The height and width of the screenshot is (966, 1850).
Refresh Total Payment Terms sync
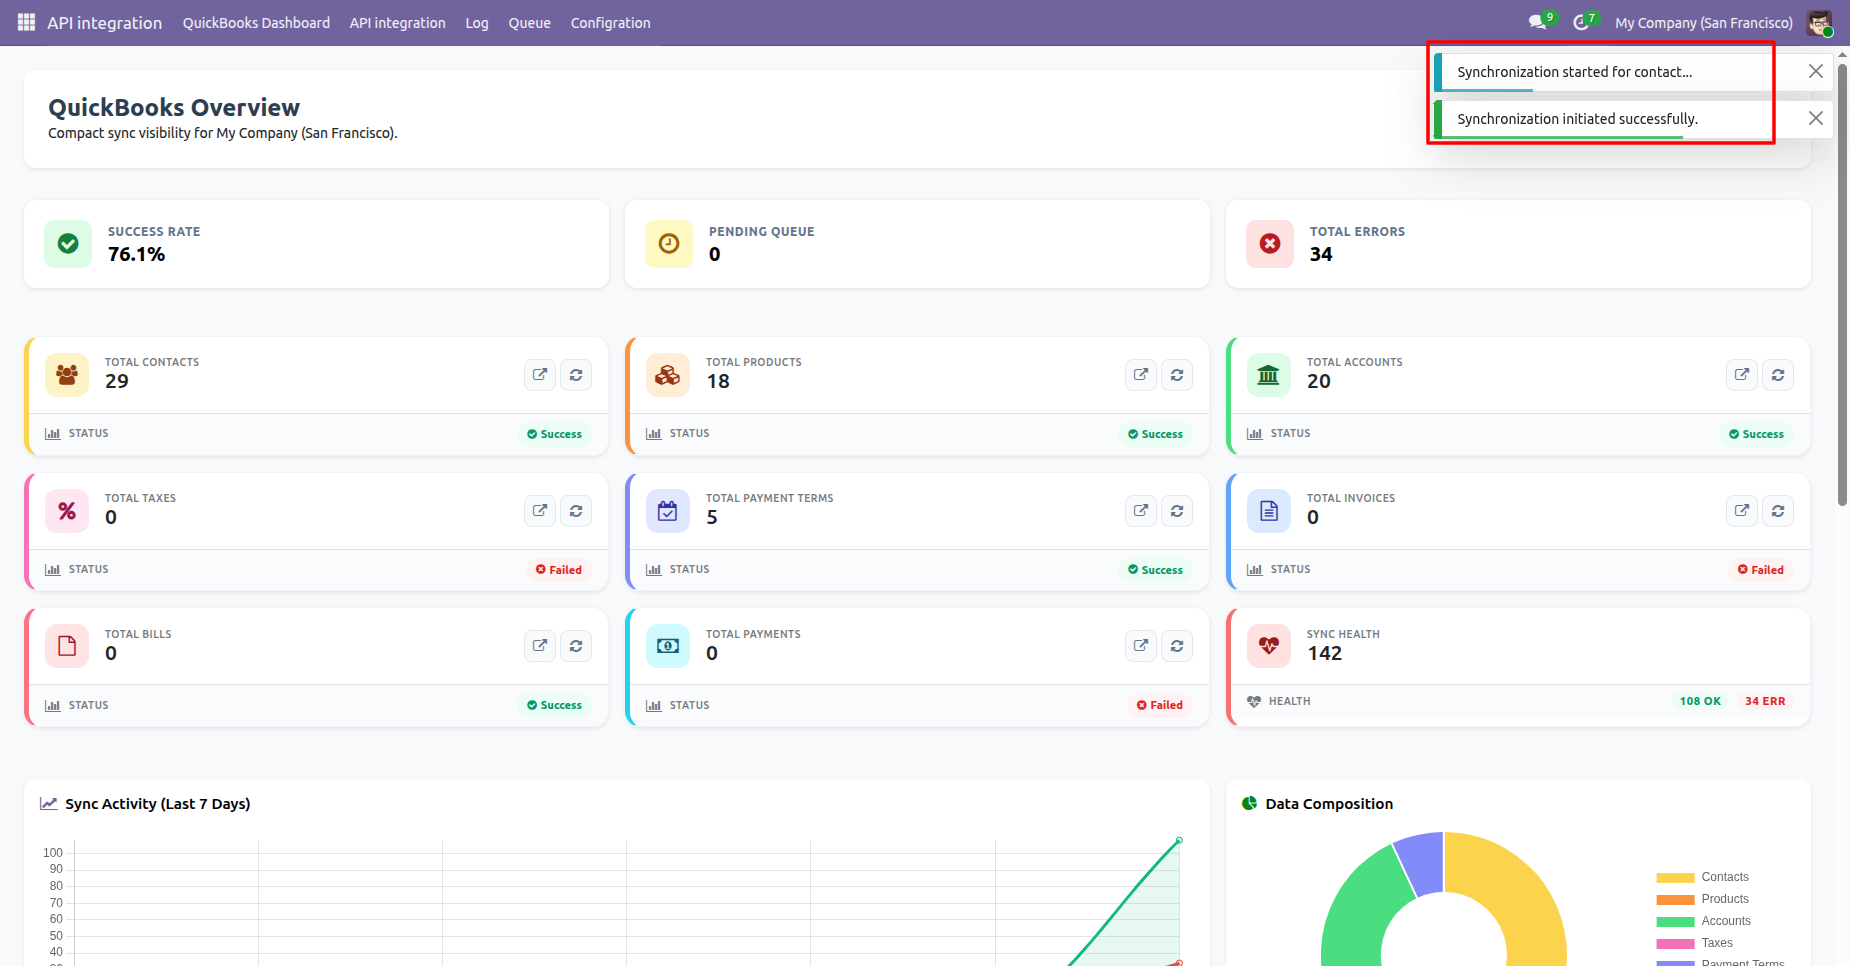tap(1177, 511)
